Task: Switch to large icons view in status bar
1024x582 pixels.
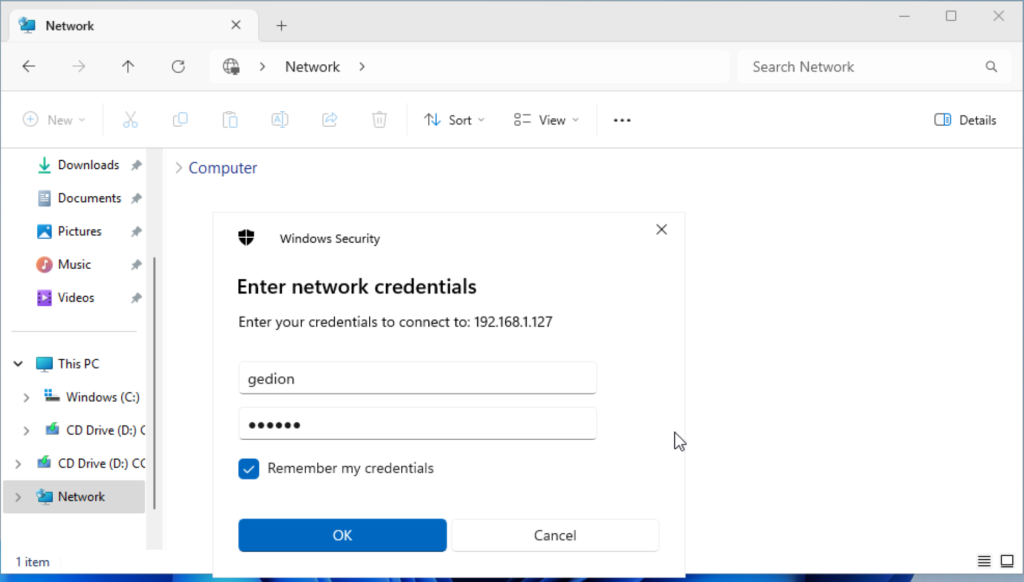Action: coord(1007,561)
